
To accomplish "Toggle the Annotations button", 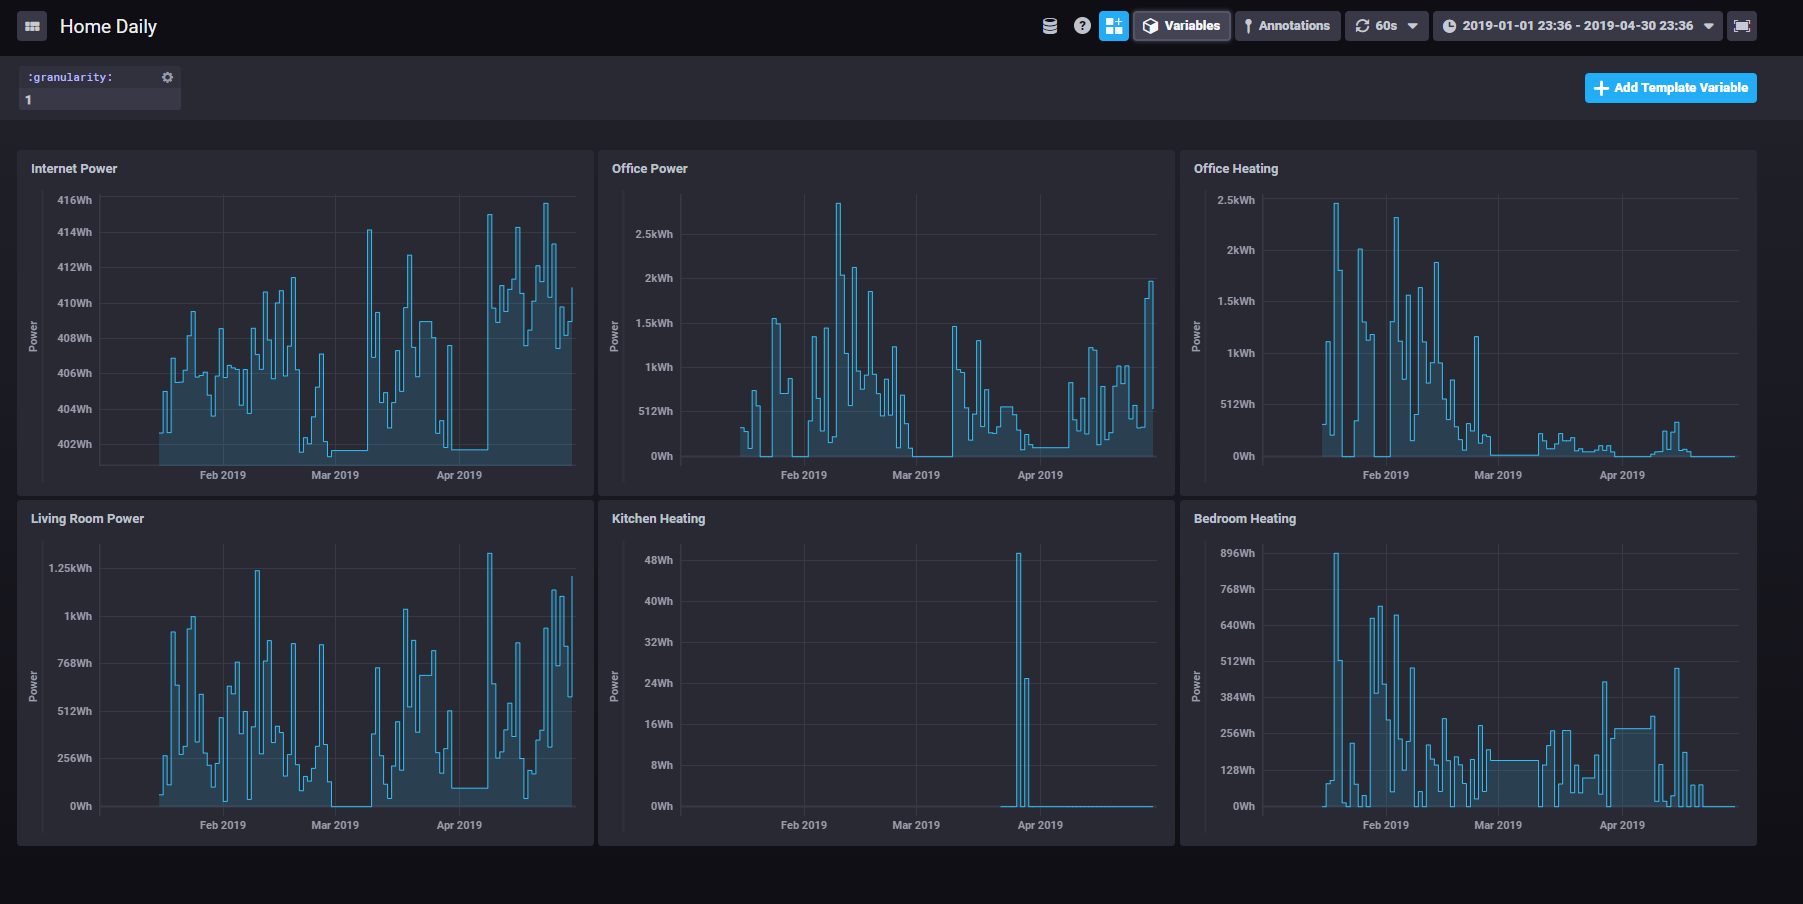I will [1288, 26].
